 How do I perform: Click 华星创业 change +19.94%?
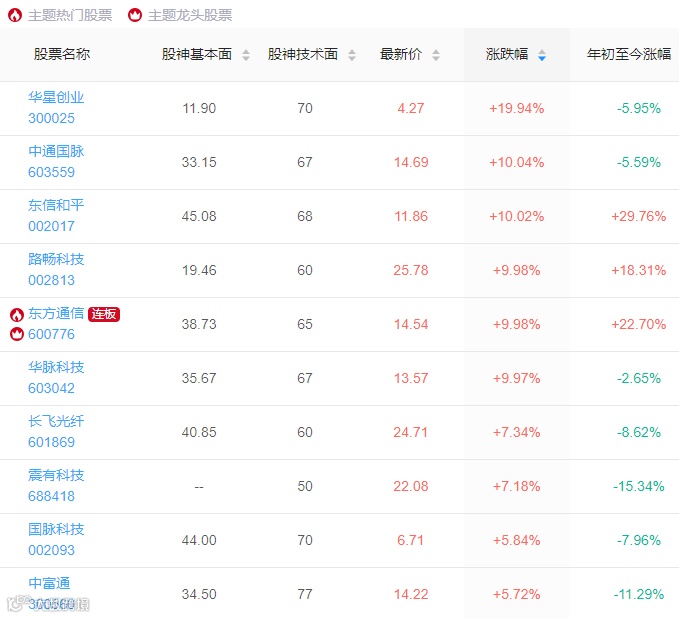(x=517, y=108)
